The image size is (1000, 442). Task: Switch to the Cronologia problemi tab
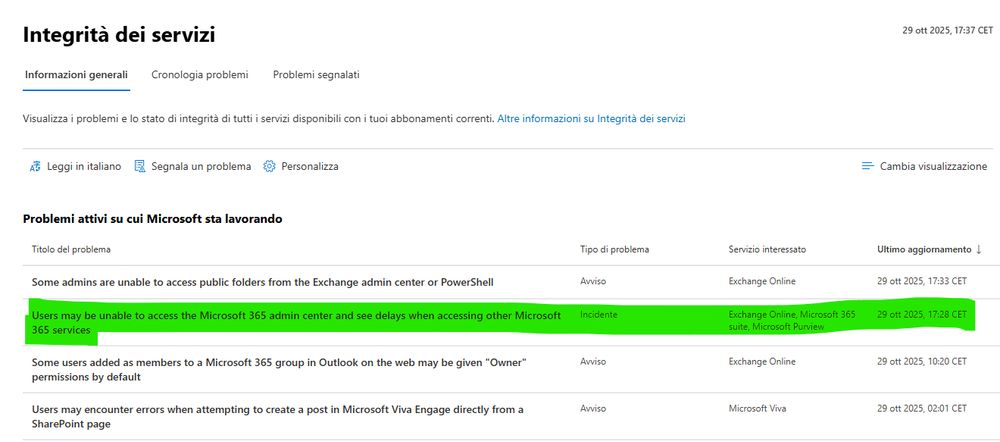[x=199, y=75]
